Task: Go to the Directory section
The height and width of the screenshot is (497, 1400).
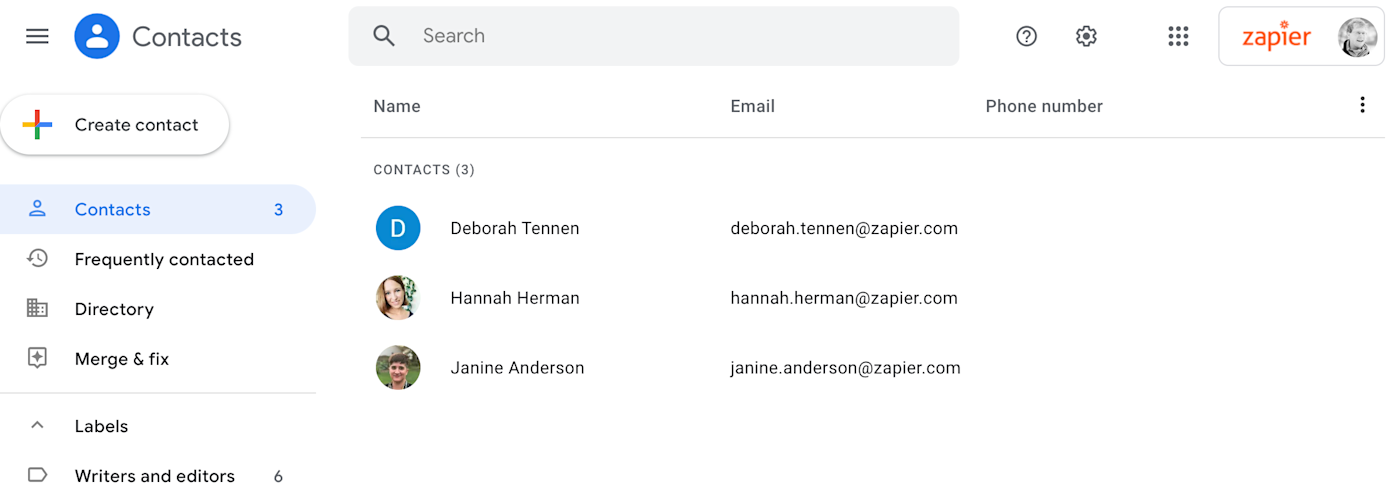Action: point(114,309)
